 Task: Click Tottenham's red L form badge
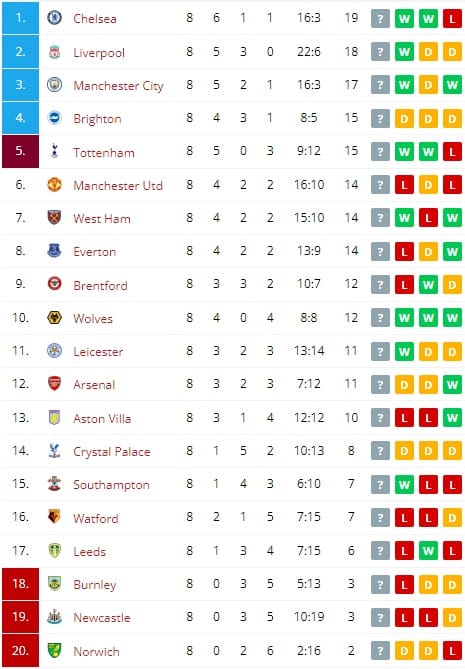(452, 152)
